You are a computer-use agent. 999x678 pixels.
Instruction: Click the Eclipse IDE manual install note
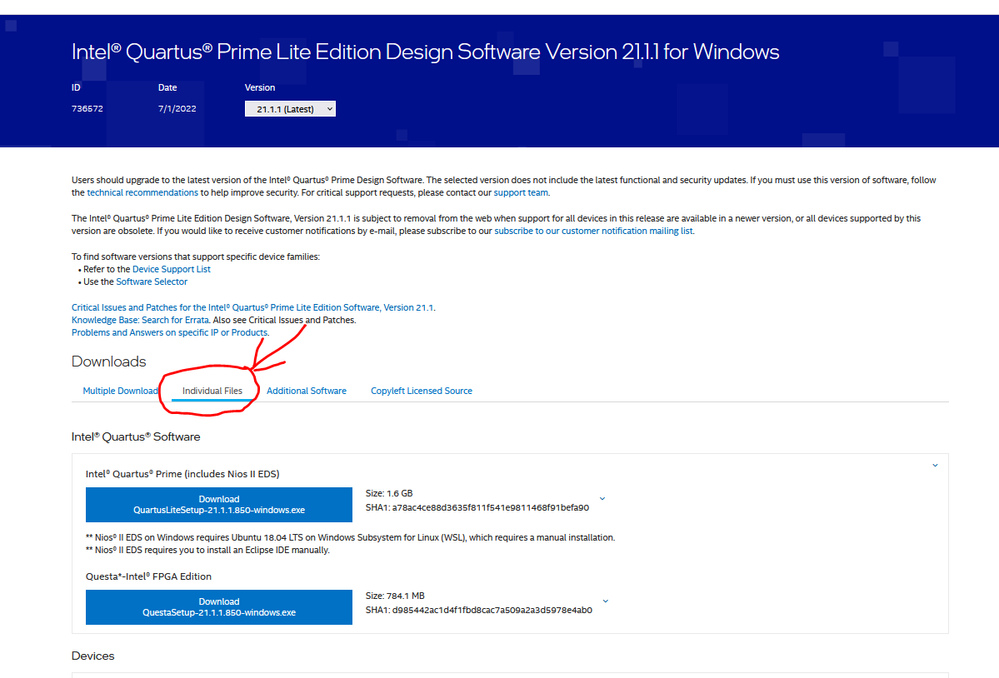tap(208, 550)
